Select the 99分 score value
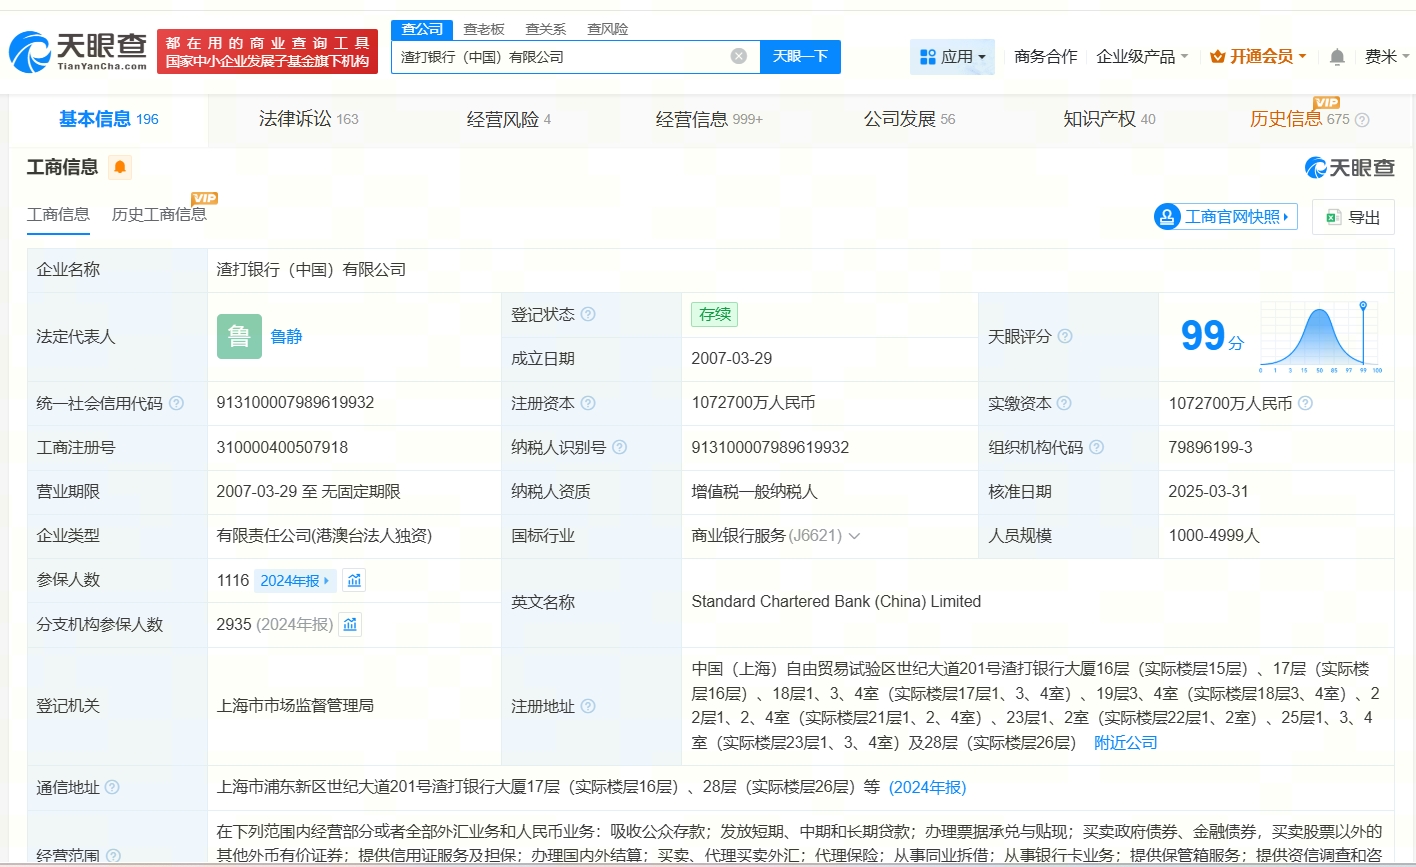 pyautogui.click(x=1212, y=336)
